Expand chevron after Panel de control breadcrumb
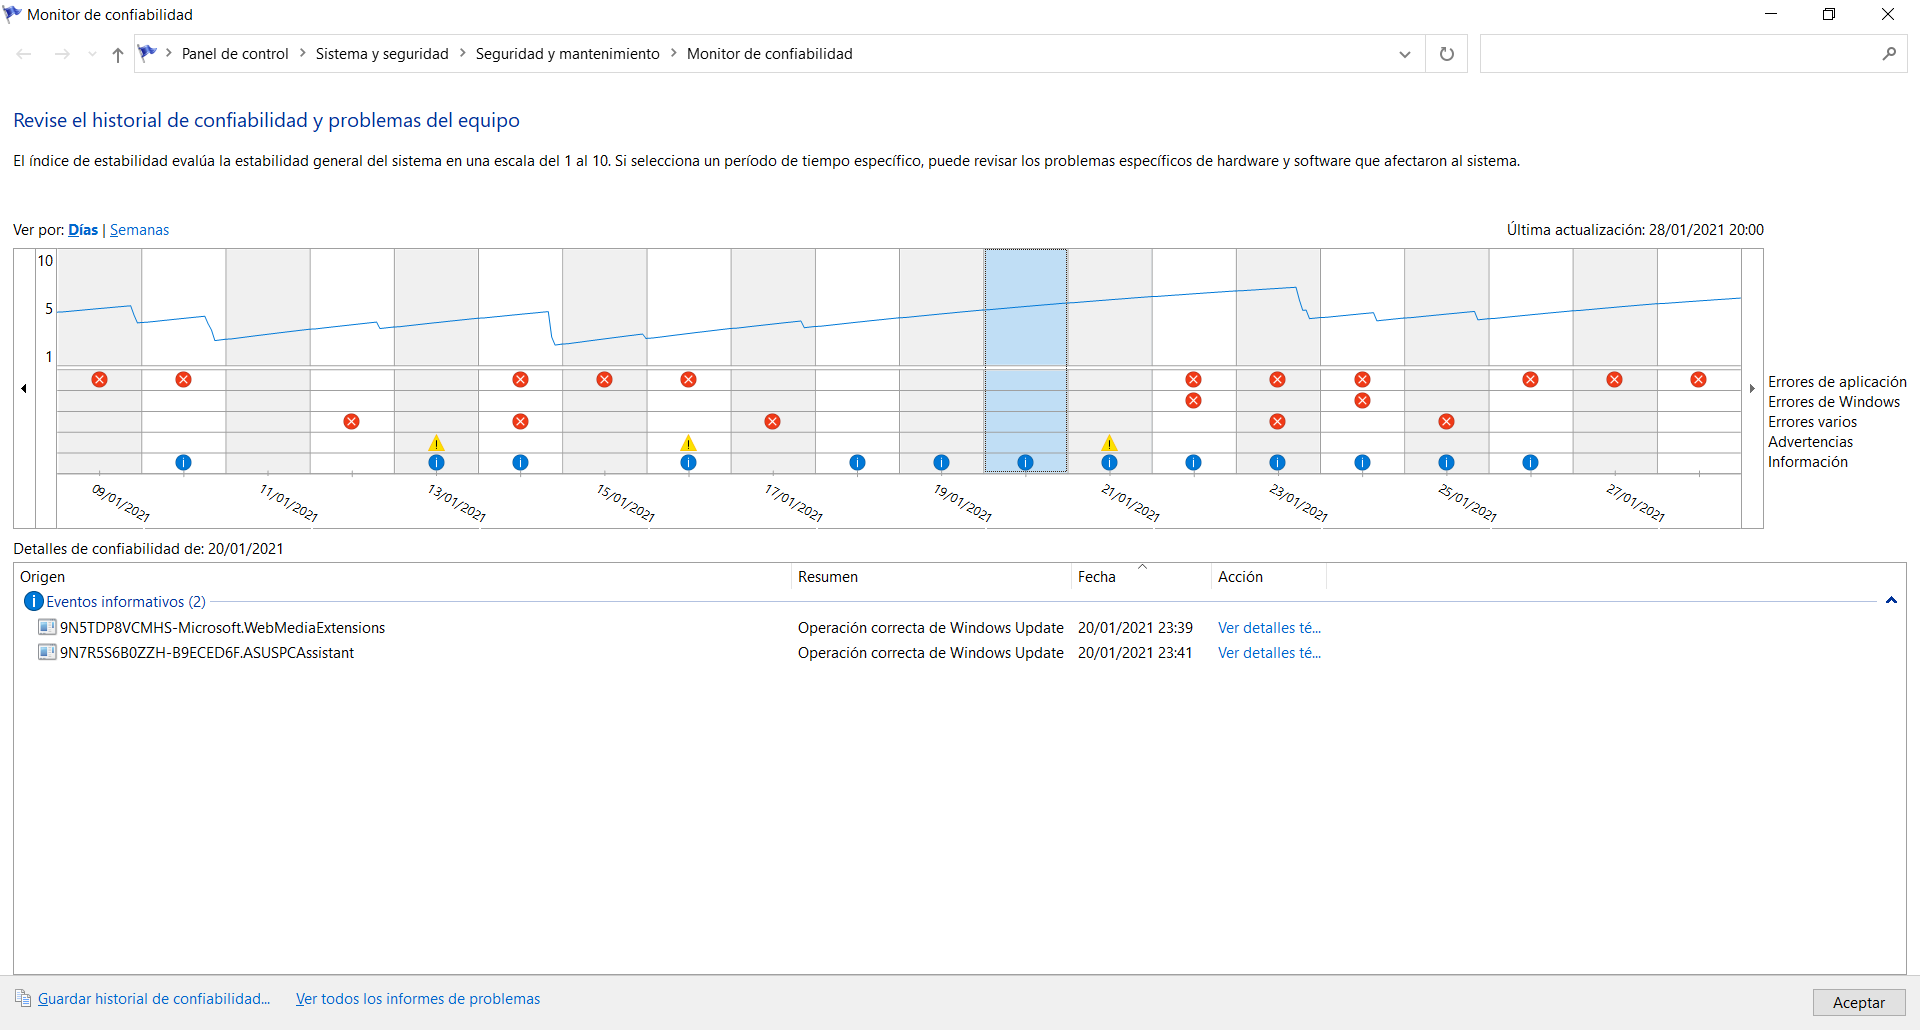 [x=302, y=53]
